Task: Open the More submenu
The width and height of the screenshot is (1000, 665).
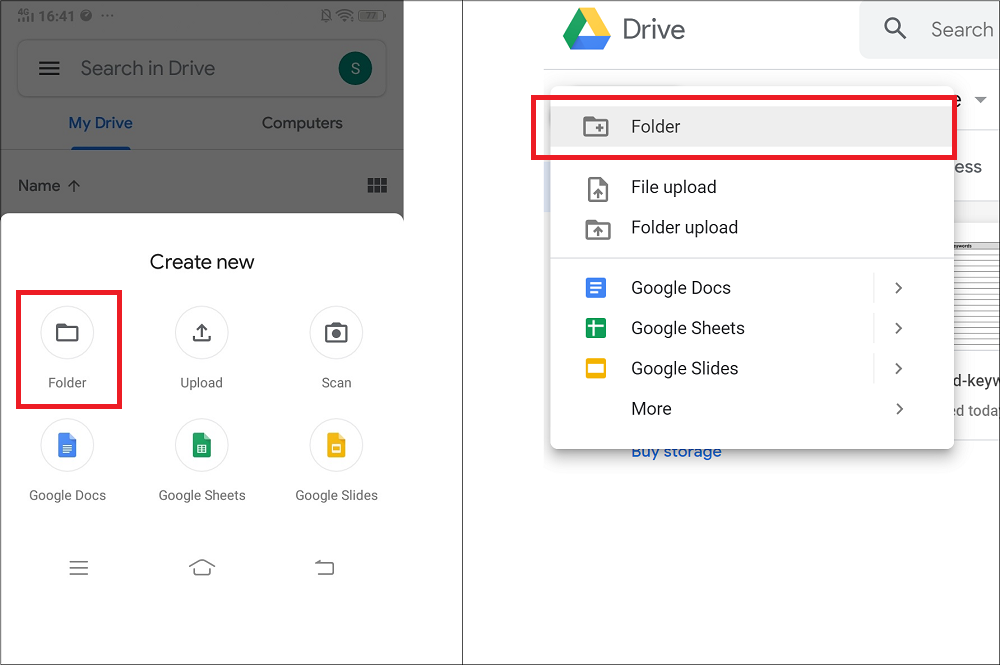Action: (x=752, y=409)
